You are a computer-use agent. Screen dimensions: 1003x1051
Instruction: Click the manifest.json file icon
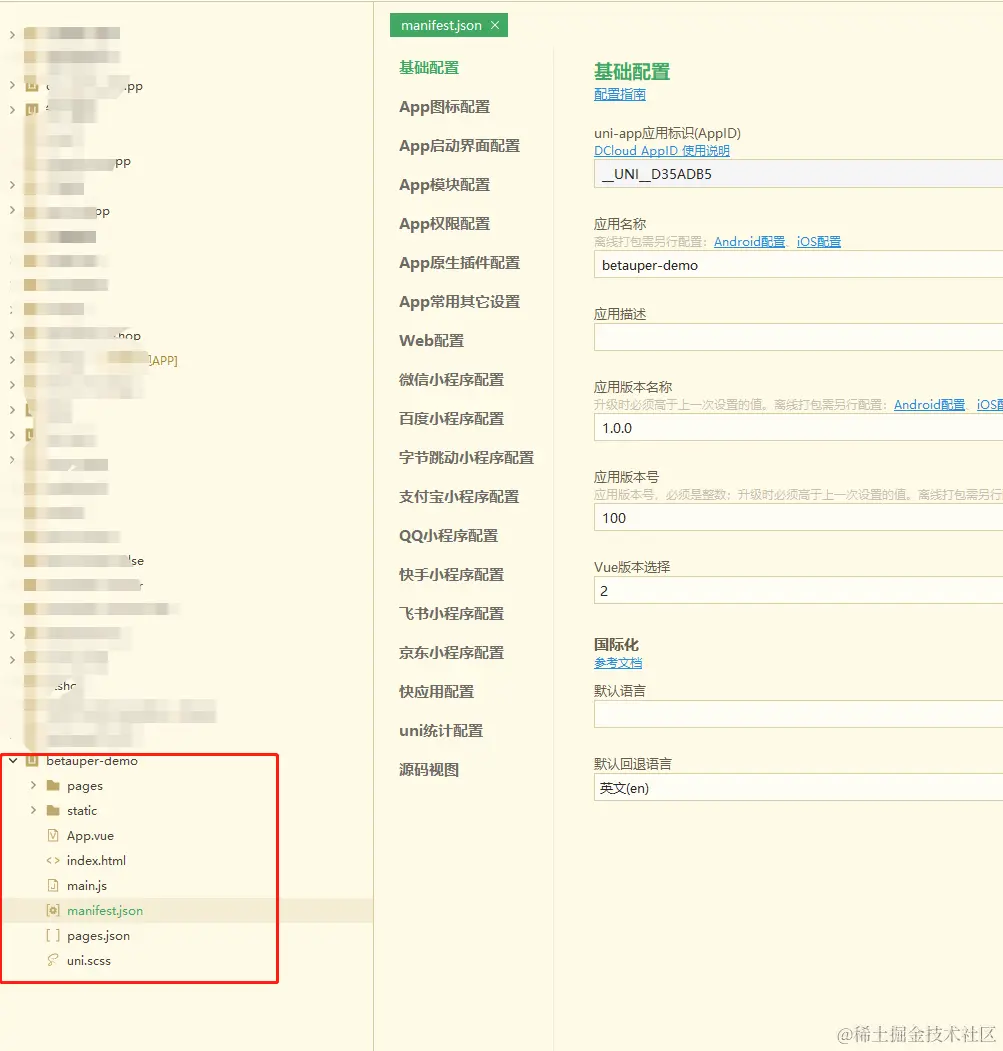[x=53, y=910]
